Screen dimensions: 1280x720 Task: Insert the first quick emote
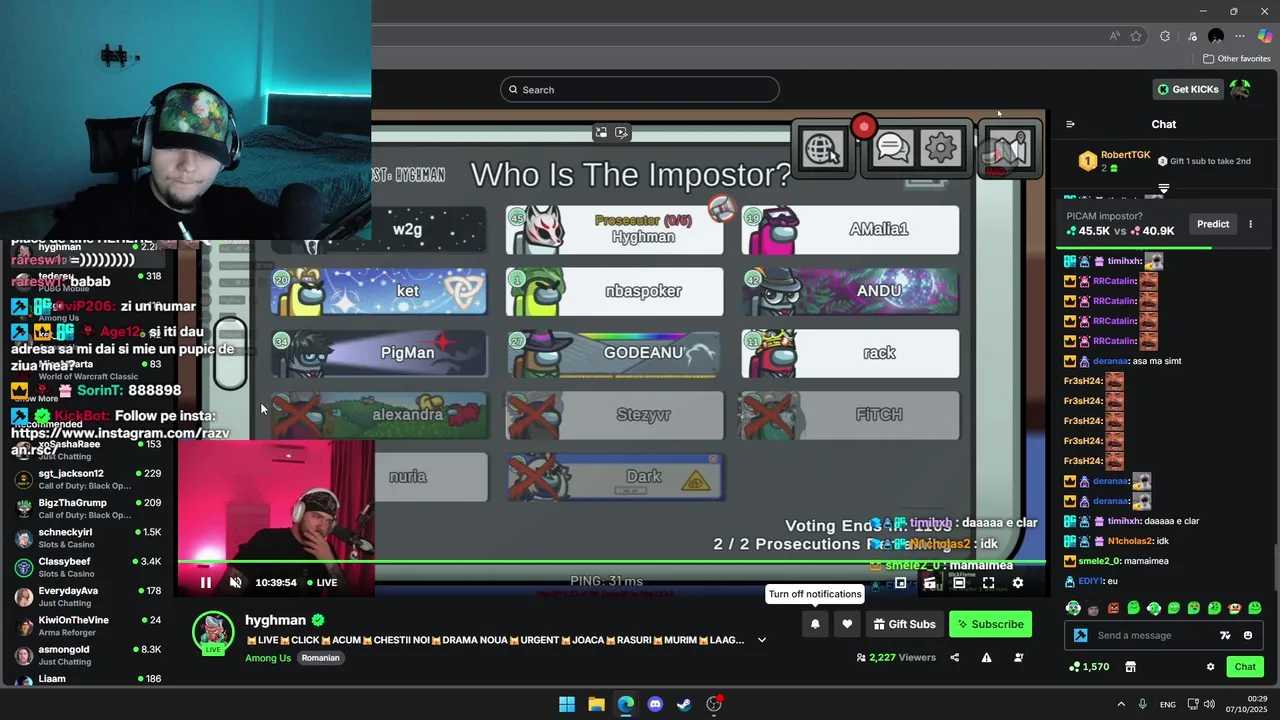[x=1073, y=608]
